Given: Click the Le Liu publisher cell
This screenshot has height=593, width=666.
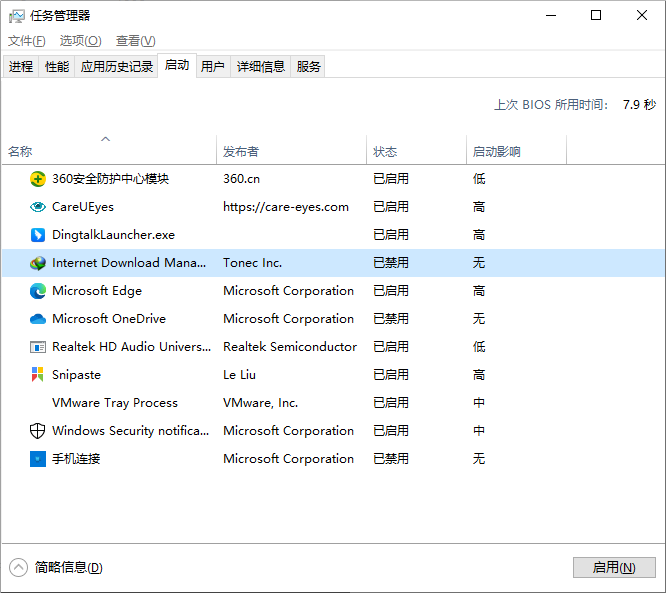Looking at the screenshot, I should [240, 375].
